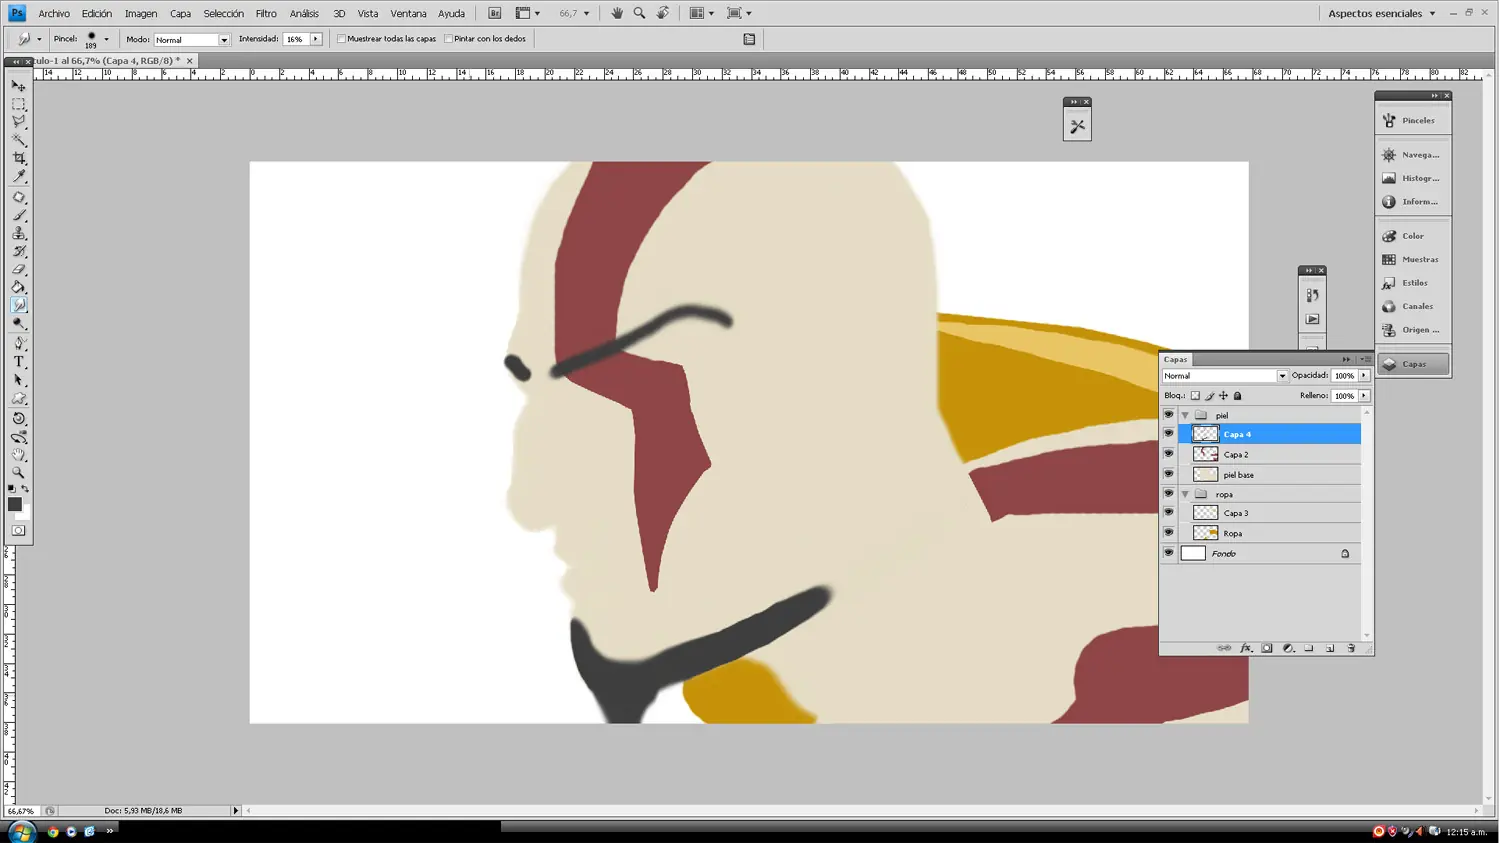Toggle lock all icon in Capas
The height and width of the screenshot is (843, 1500).
tap(1237, 396)
